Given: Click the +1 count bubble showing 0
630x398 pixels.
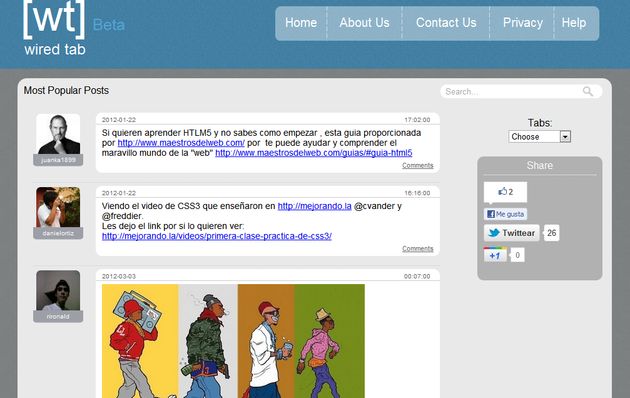Looking at the screenshot, I should (518, 255).
